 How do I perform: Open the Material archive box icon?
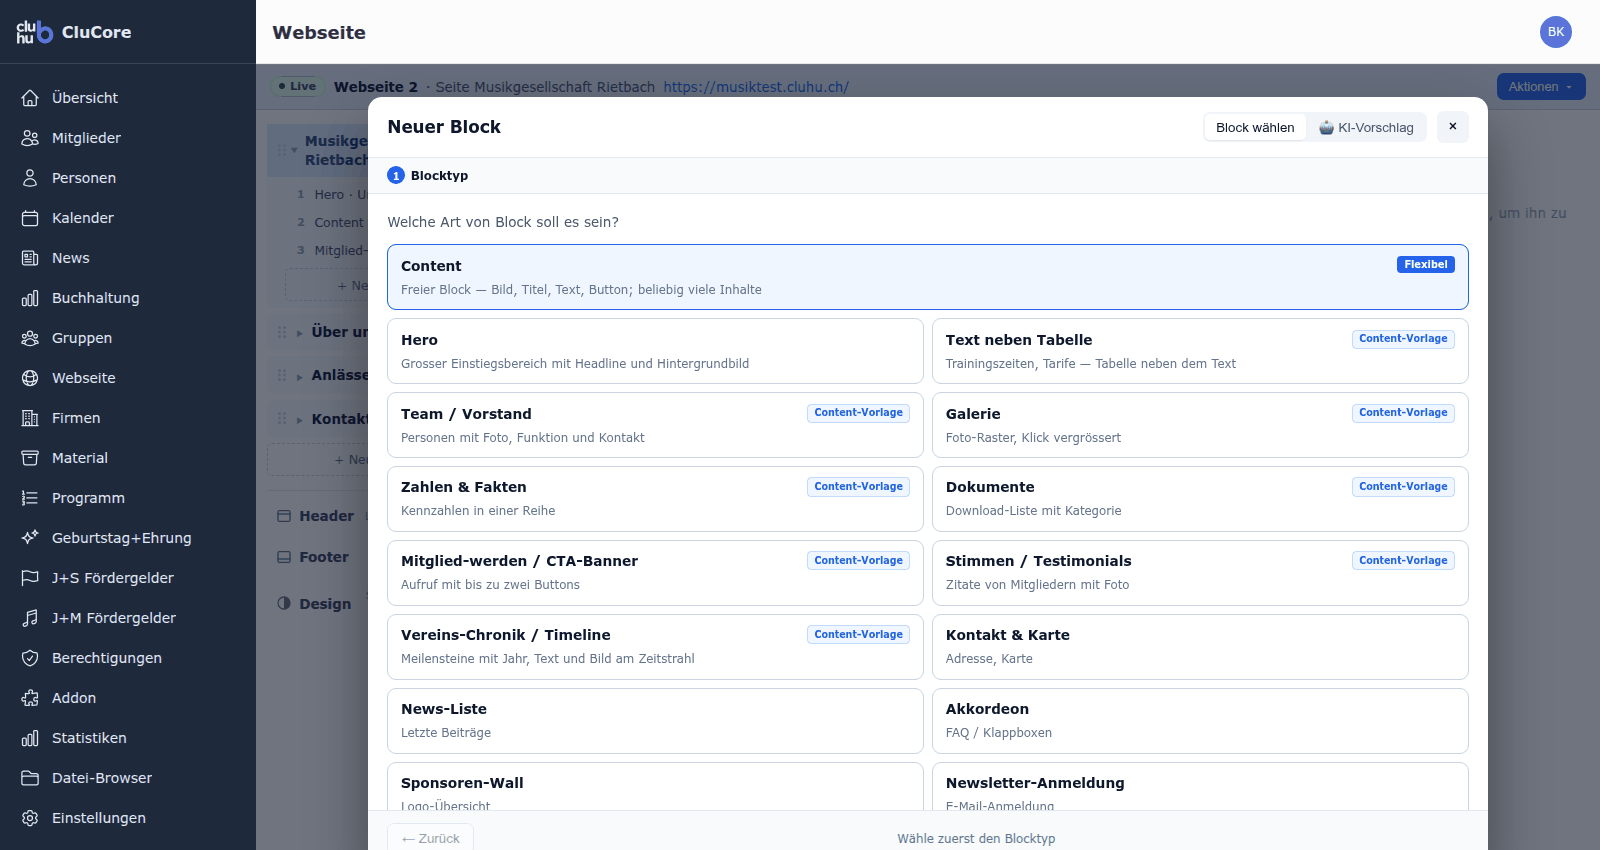[30, 458]
